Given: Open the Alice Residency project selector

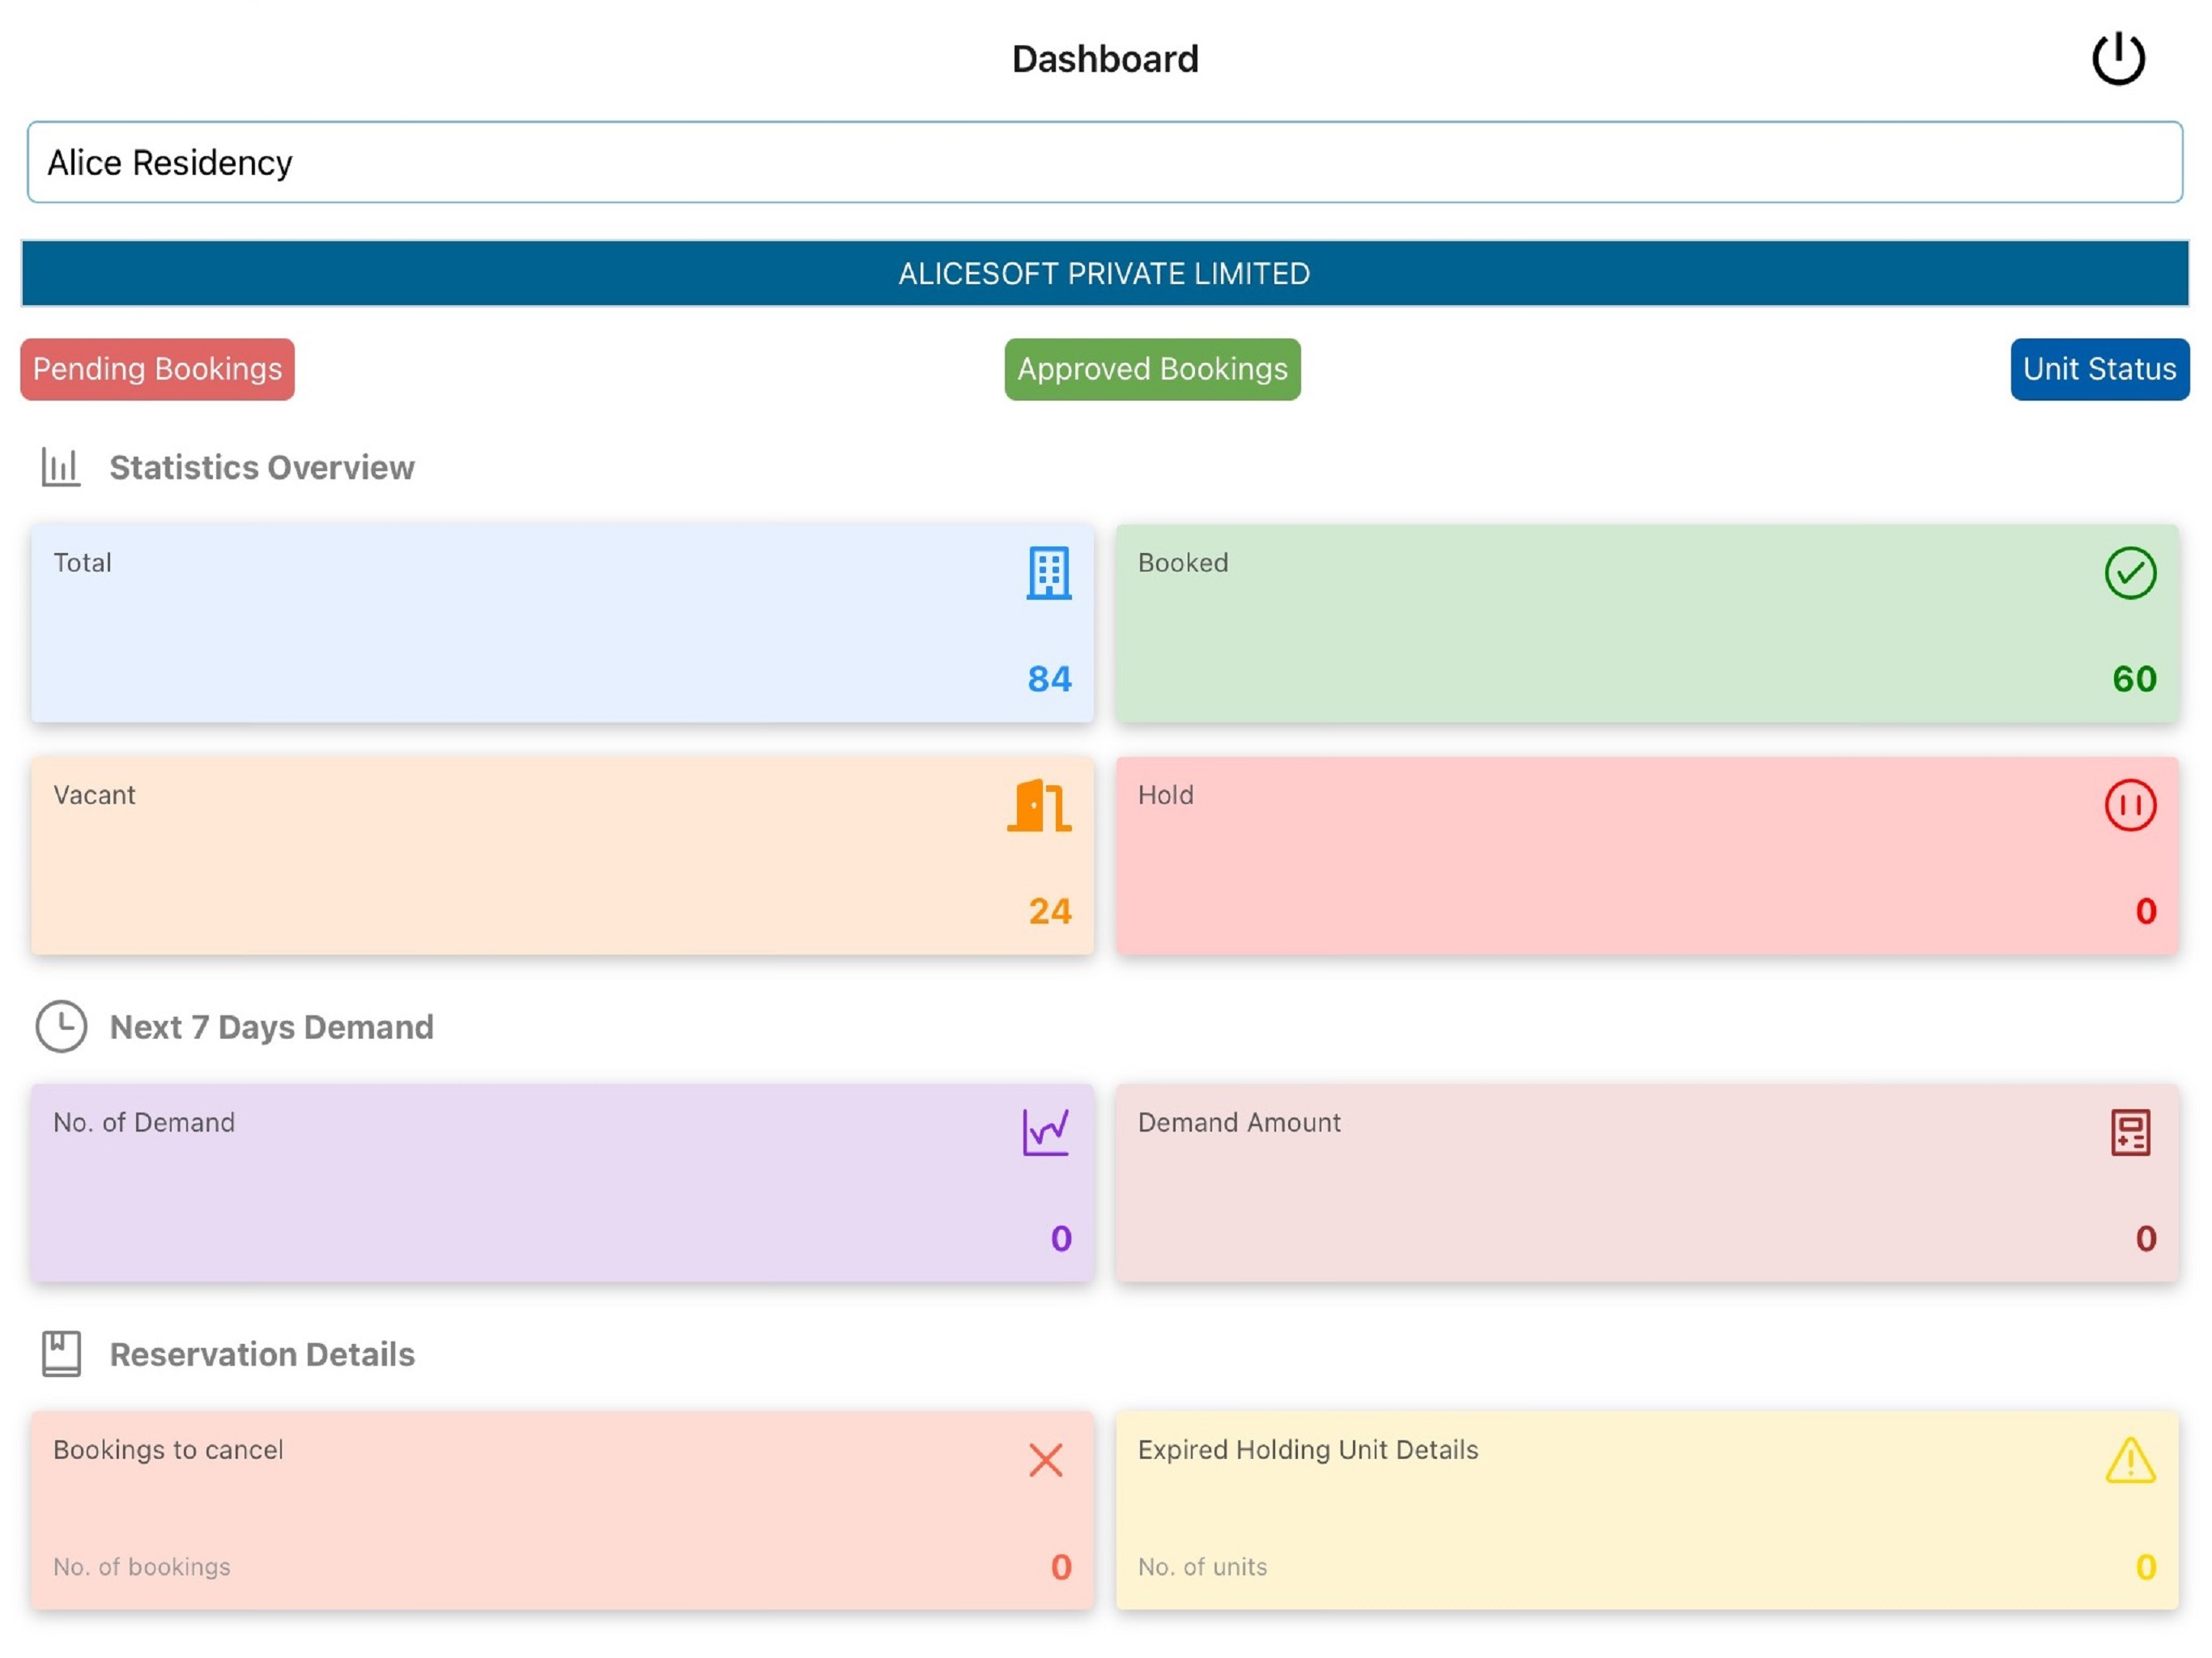Looking at the screenshot, I should click(1105, 162).
